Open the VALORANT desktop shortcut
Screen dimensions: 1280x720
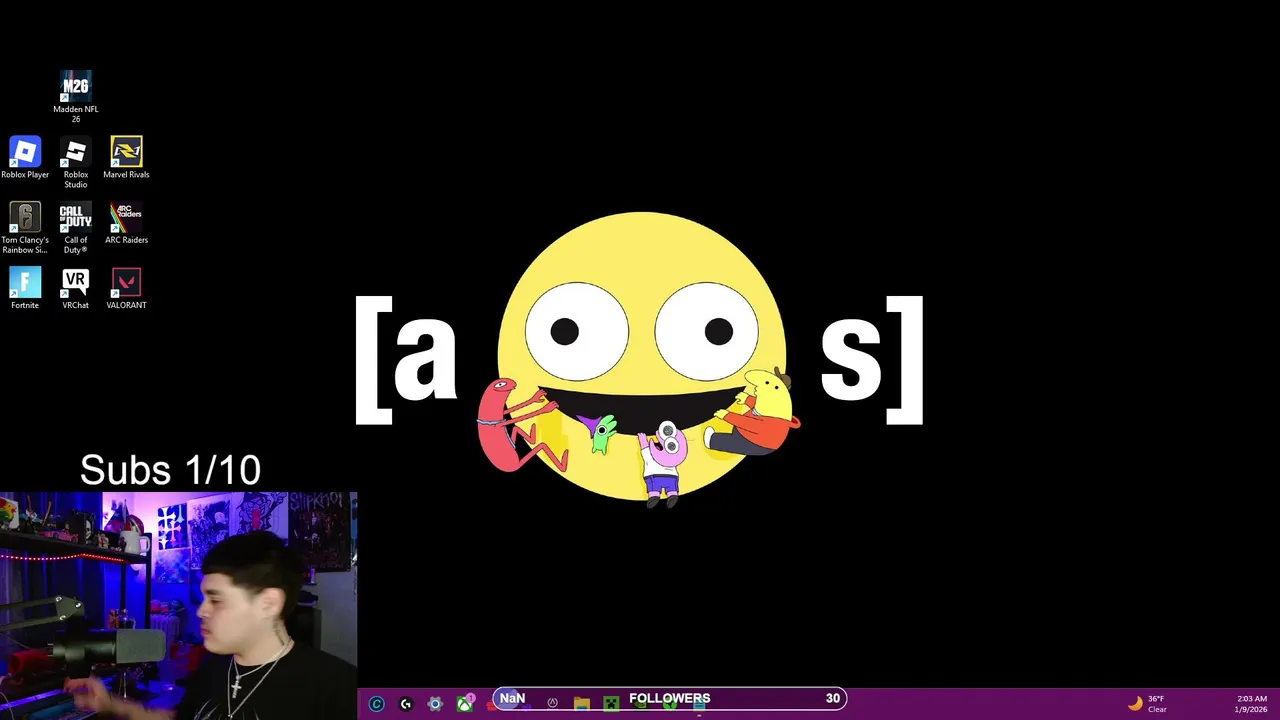[126, 289]
